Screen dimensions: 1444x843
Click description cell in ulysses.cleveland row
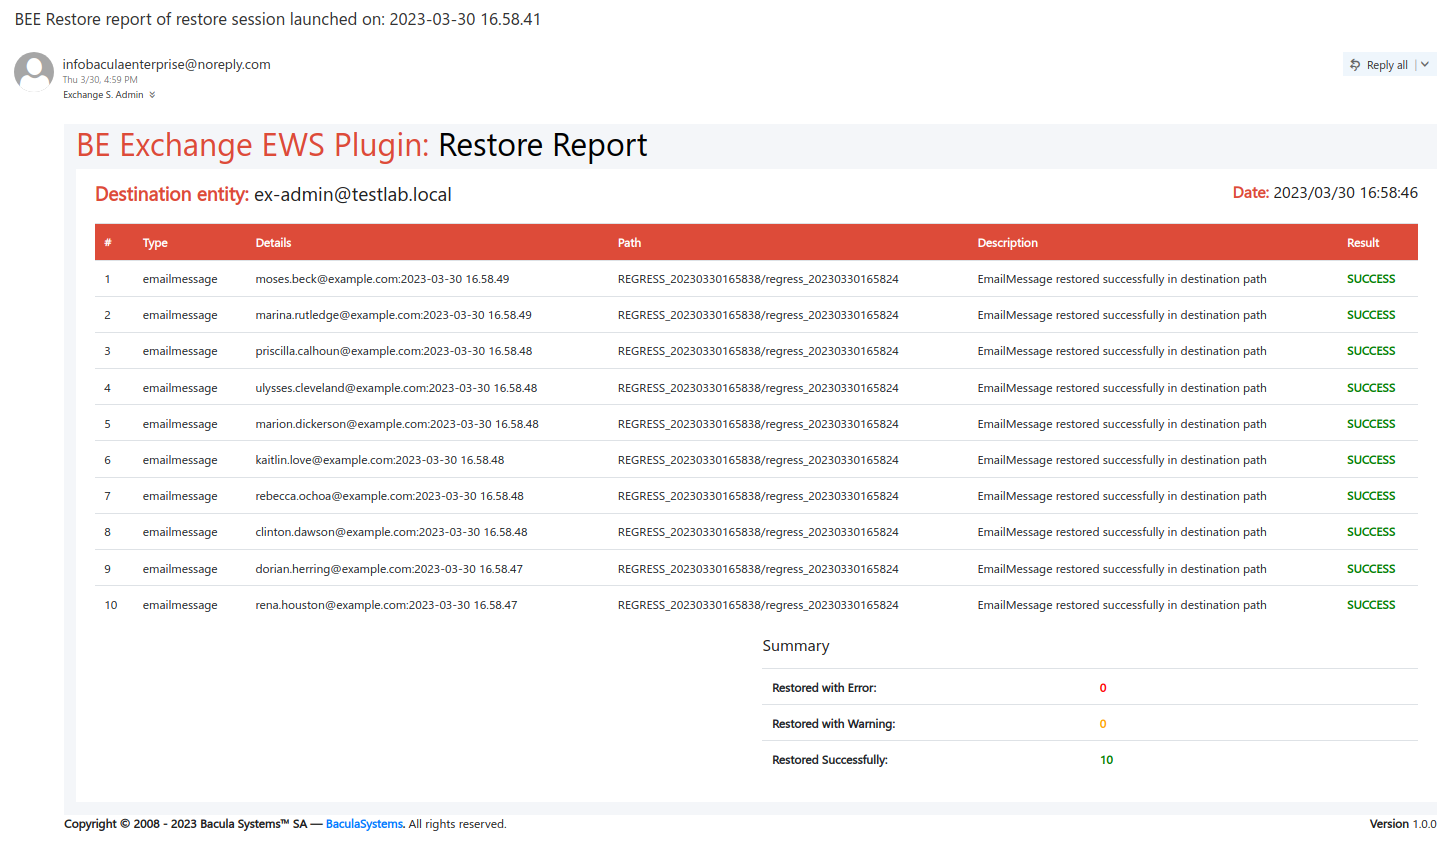point(1121,388)
